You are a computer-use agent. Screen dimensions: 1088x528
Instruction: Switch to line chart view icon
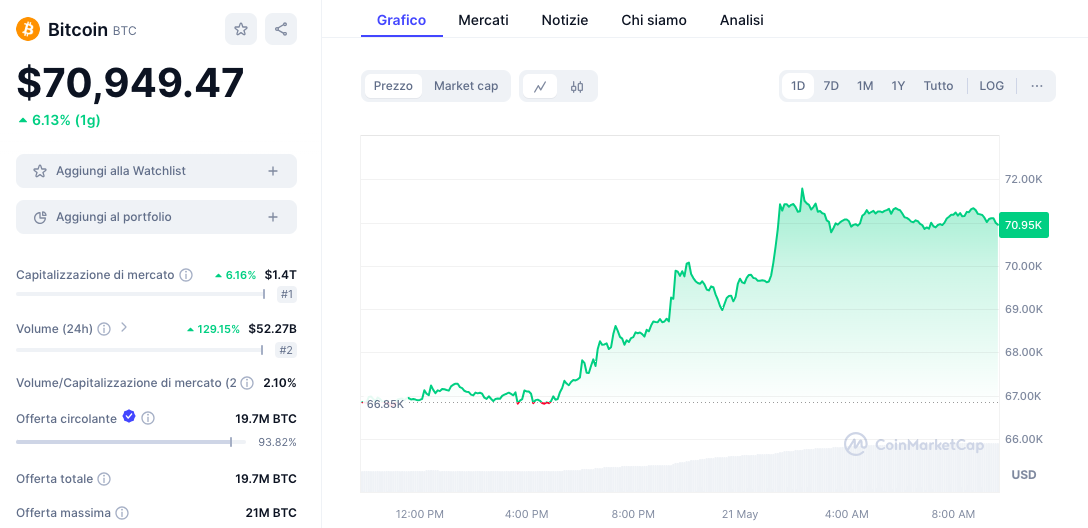[540, 86]
